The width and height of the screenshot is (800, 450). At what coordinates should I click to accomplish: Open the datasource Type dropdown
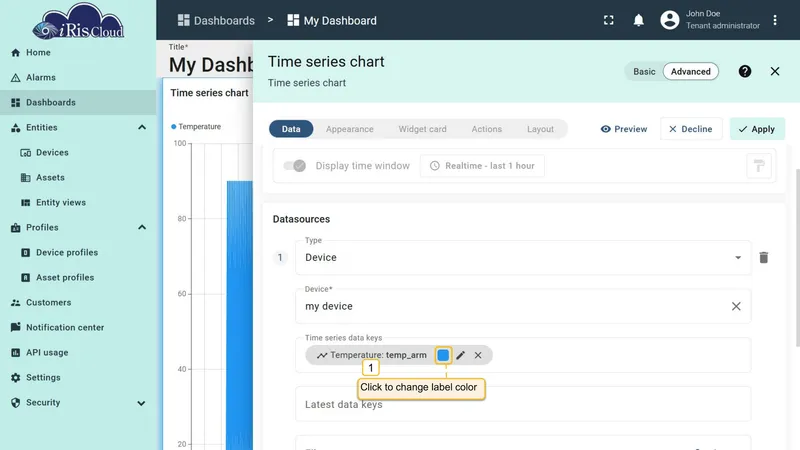pyautogui.click(x=523, y=258)
